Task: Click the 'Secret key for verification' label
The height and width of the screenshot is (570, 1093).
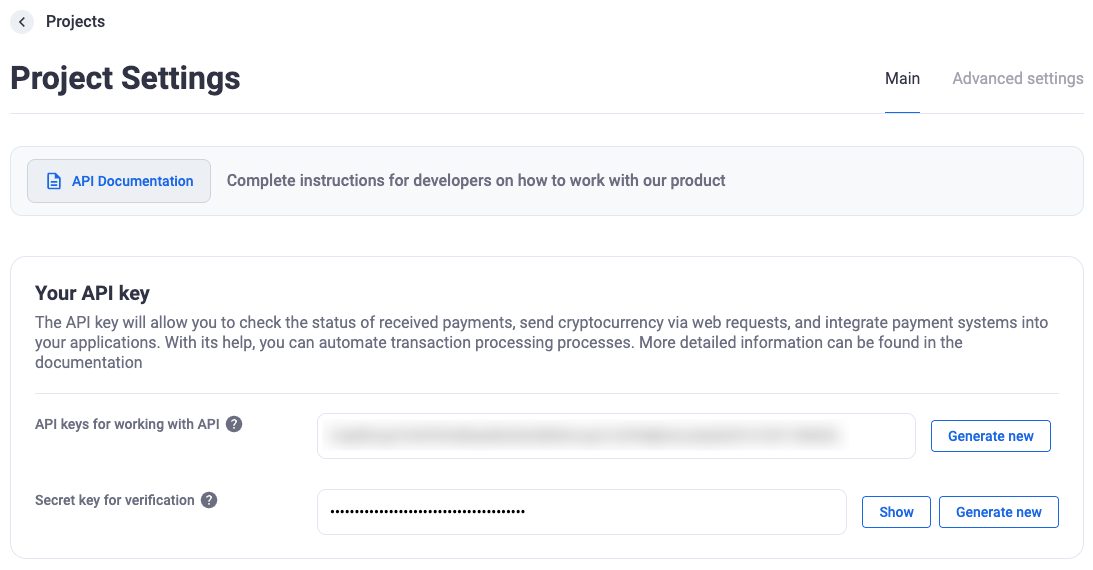Action: 115,500
